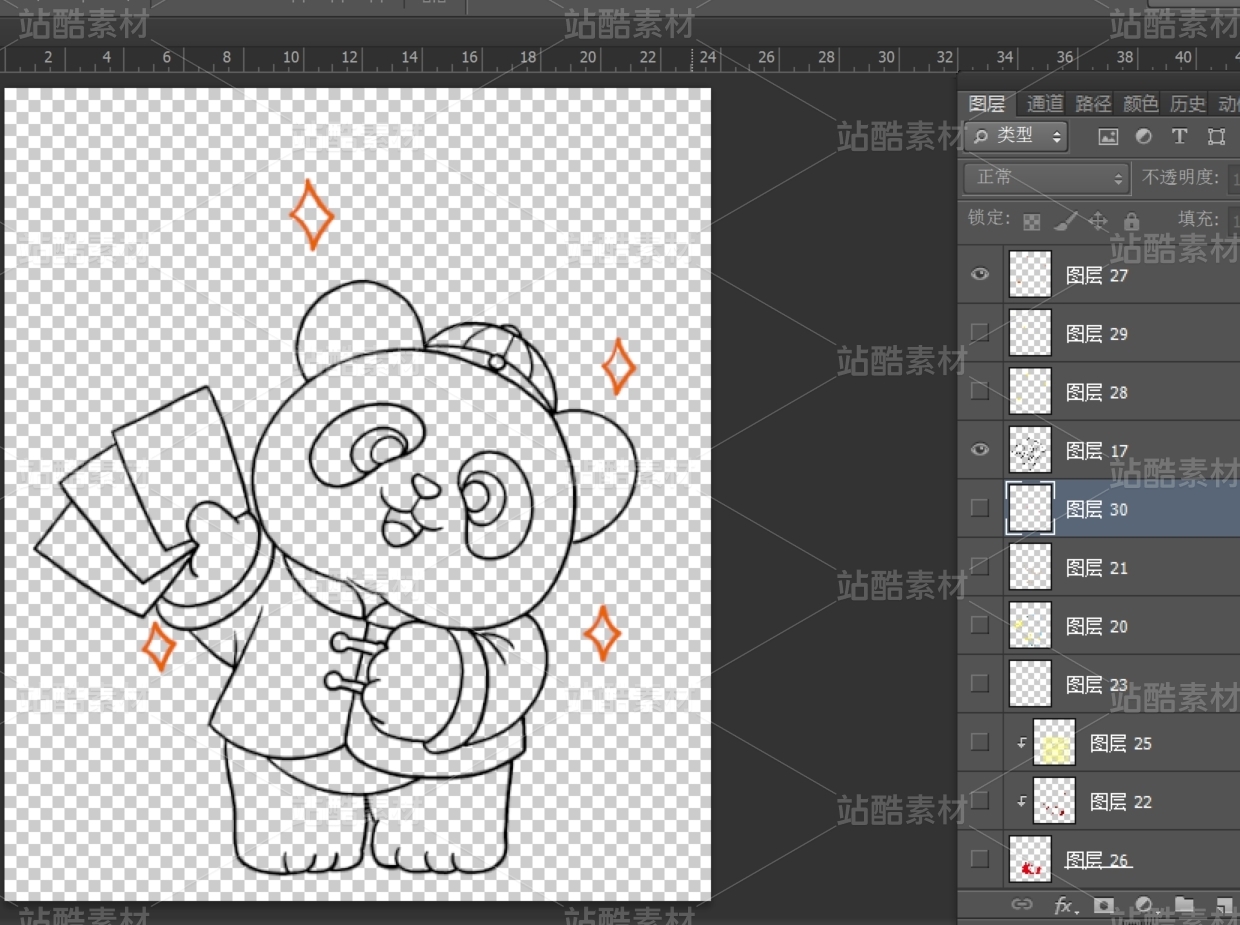Click the 填充 fill label
1240x925 pixels.
1197,219
